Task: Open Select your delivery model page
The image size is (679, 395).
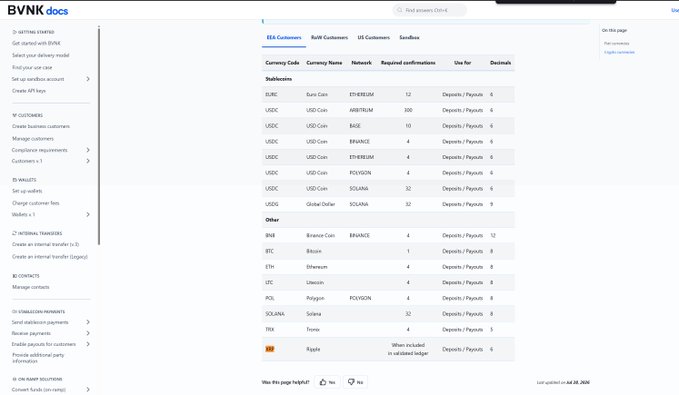Action: point(41,55)
